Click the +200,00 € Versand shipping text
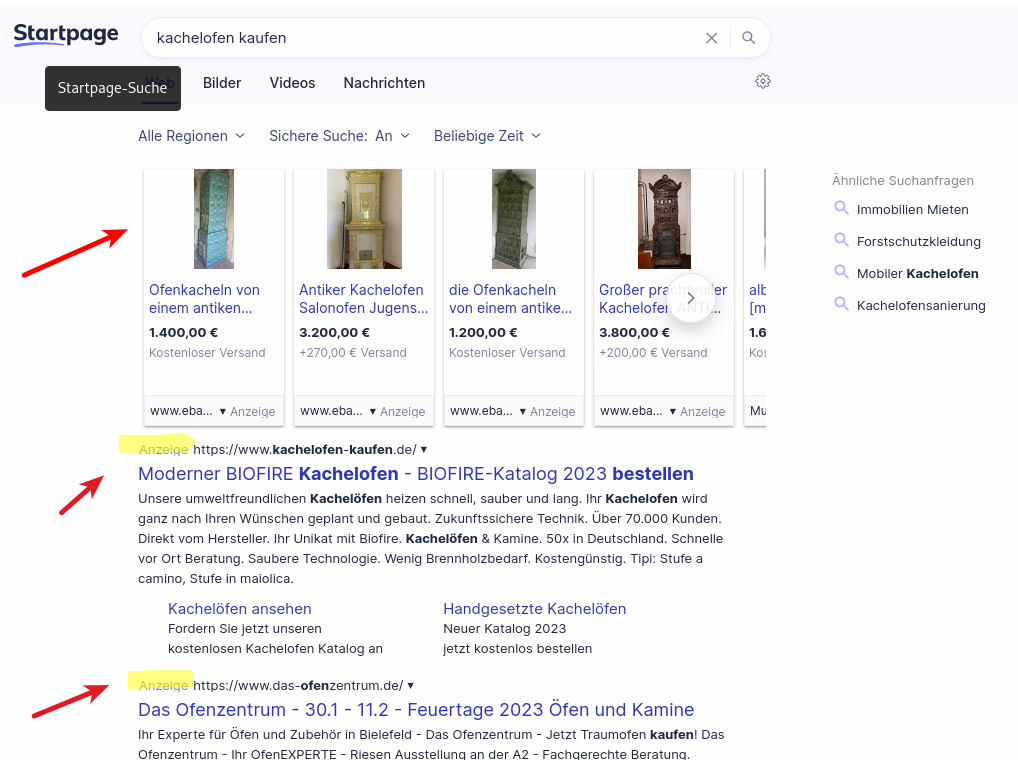Image resolution: width=1018 pixels, height=760 pixels. coord(653,352)
